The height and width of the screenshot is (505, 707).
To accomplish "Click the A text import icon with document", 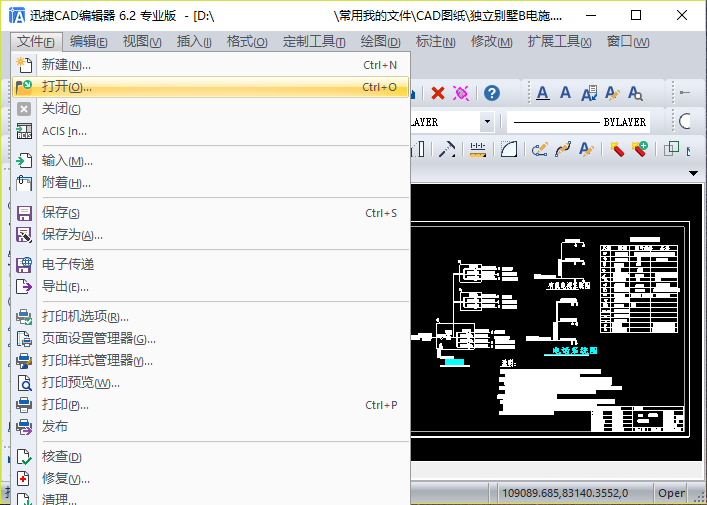I will pyautogui.click(x=589, y=93).
